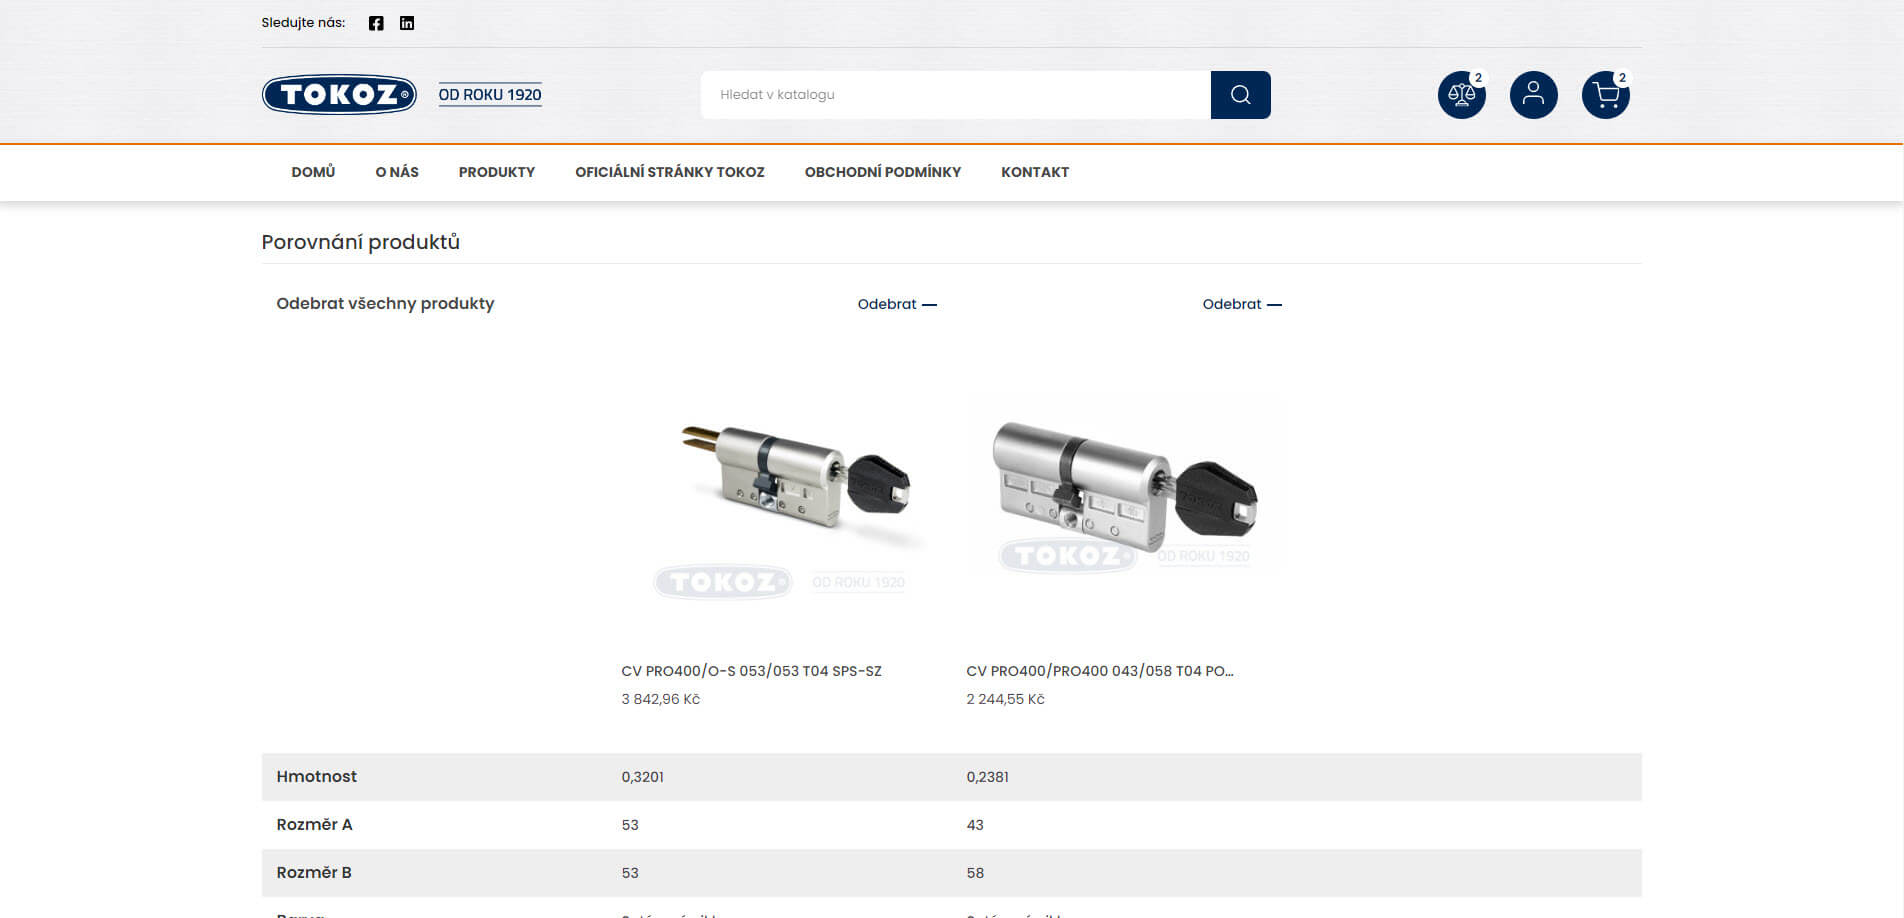Select the price 2 244,55 Kč
The width and height of the screenshot is (1904, 918).
(1005, 699)
